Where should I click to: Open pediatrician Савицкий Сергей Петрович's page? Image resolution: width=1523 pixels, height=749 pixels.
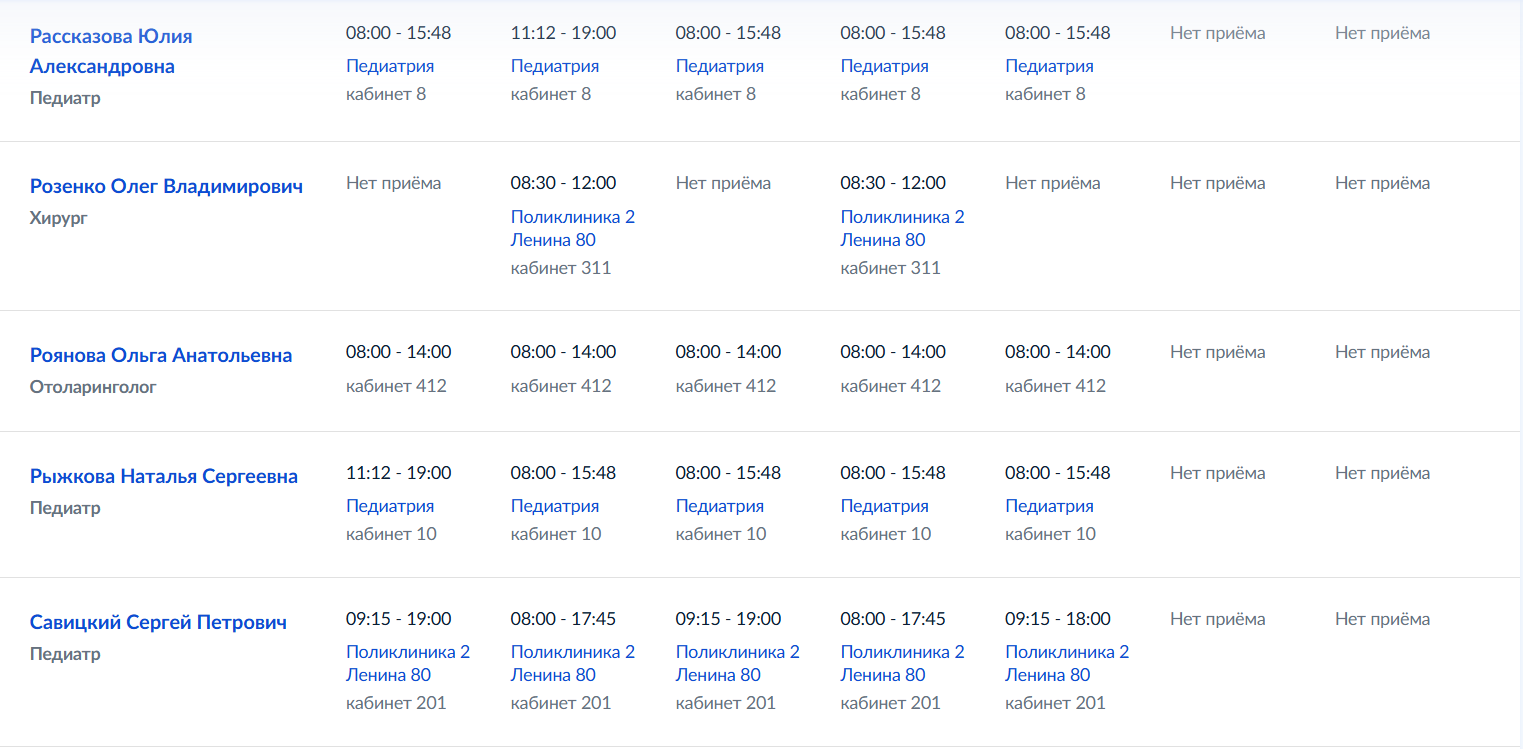[x=158, y=622]
